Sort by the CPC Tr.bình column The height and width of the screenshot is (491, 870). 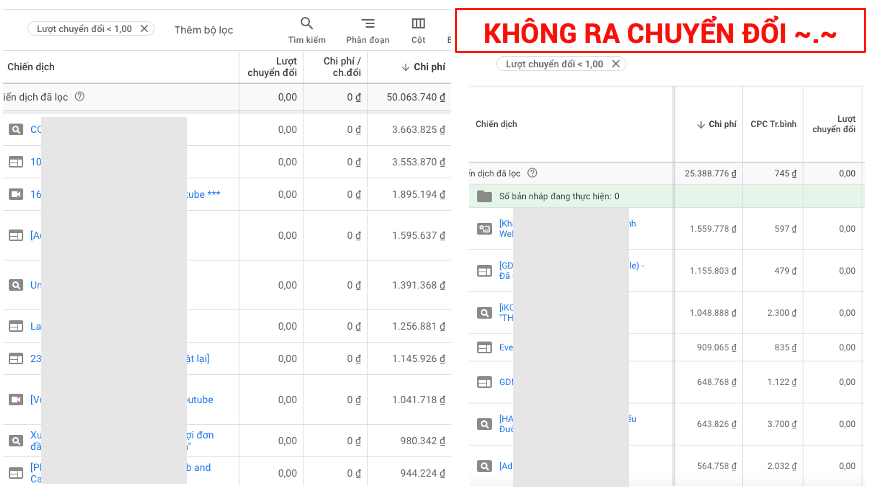click(773, 124)
